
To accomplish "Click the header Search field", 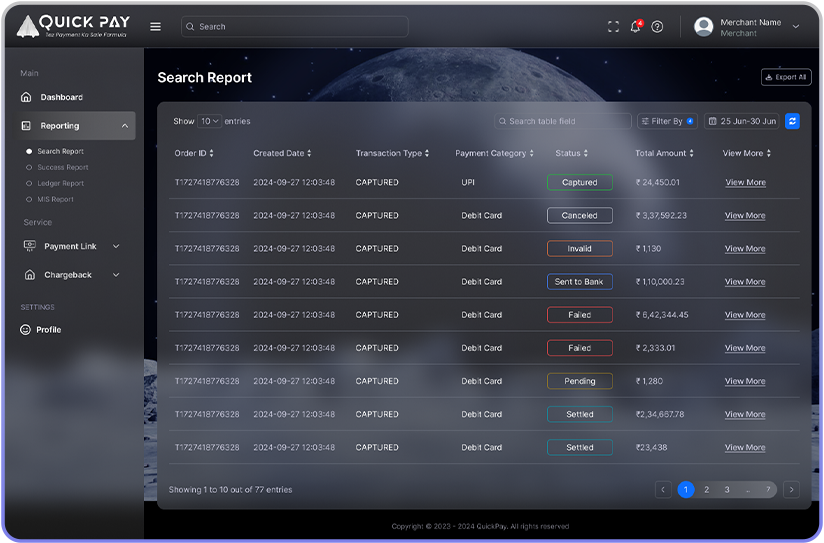I will click(x=295, y=27).
